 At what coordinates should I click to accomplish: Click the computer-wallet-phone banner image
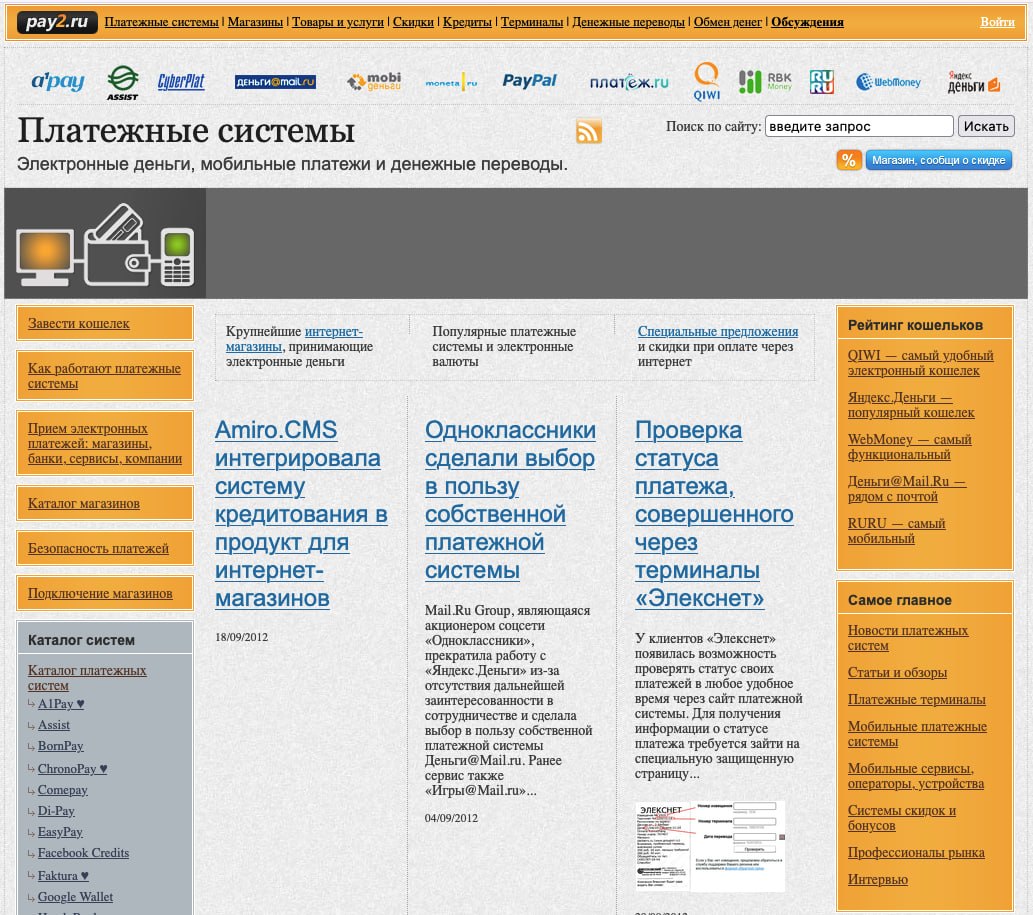click(105, 243)
